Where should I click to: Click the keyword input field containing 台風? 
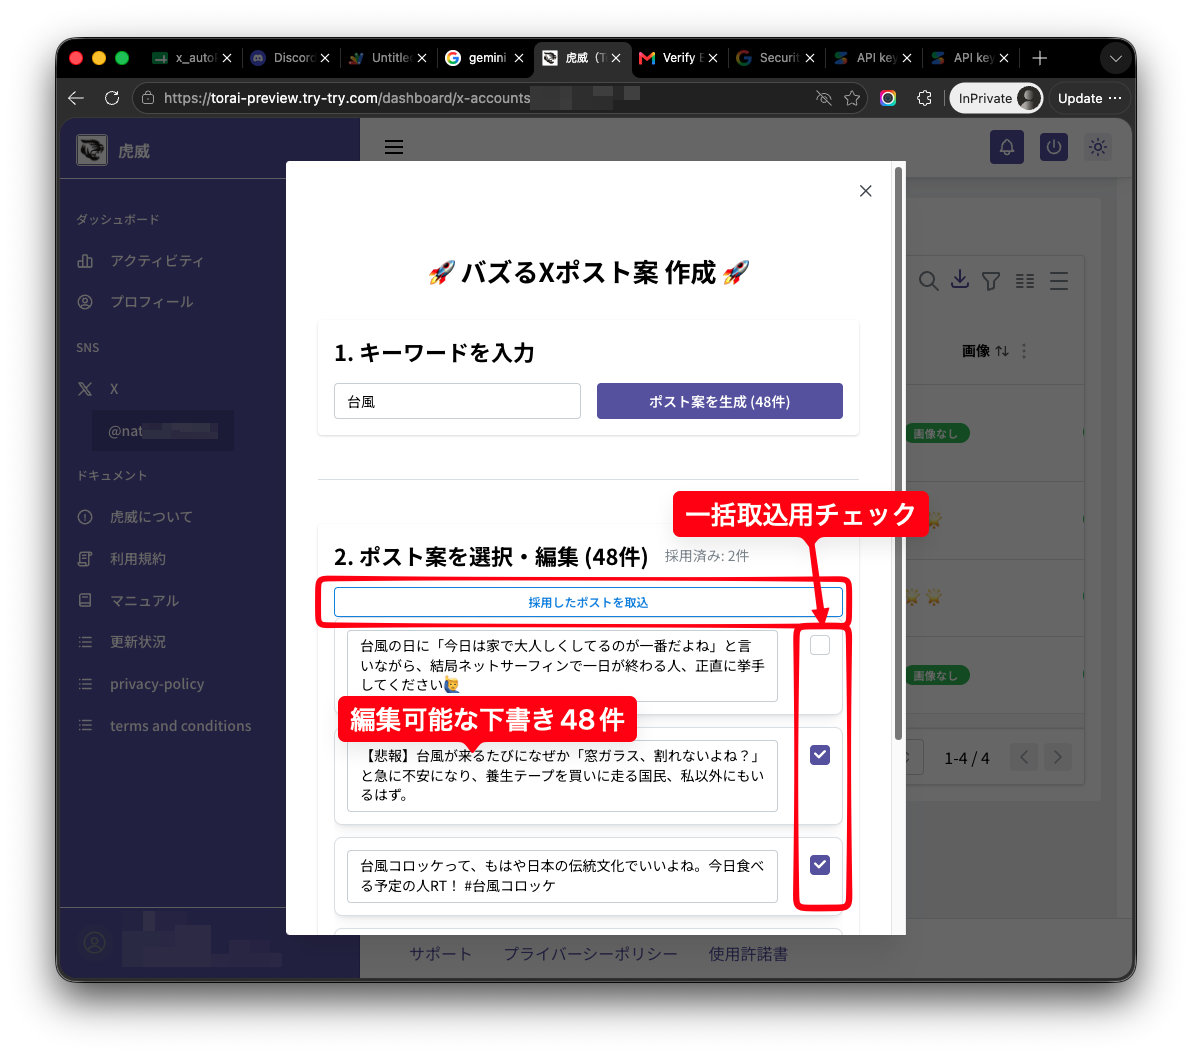pos(457,401)
